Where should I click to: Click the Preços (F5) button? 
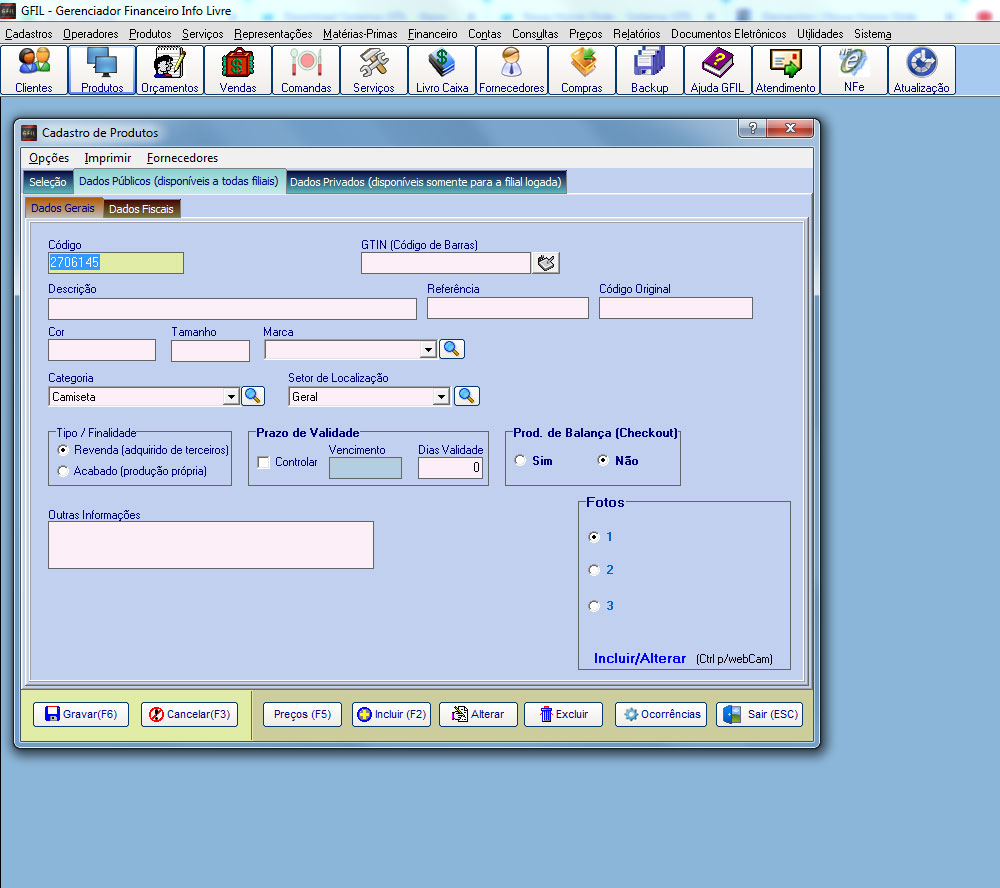coord(302,714)
